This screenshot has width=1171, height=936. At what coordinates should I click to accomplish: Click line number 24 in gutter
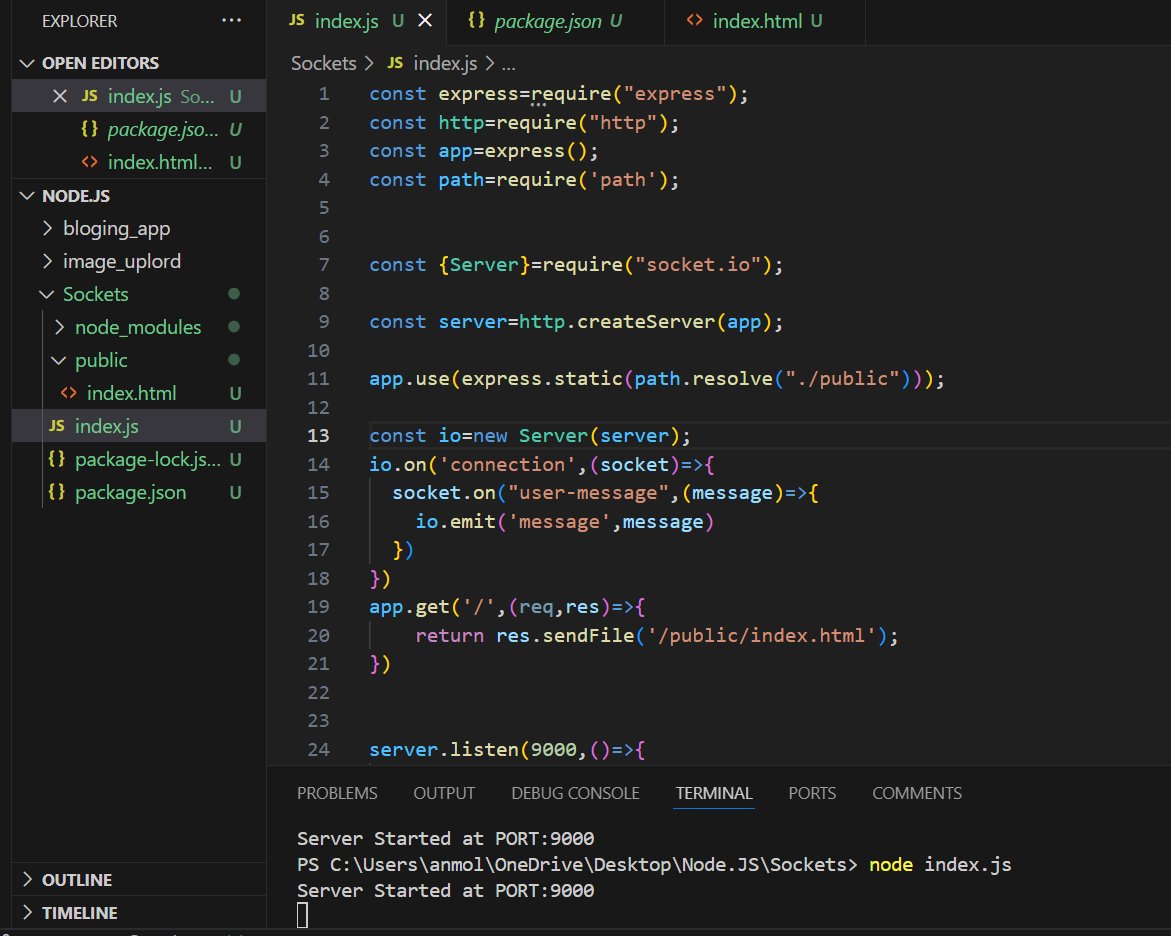click(318, 749)
